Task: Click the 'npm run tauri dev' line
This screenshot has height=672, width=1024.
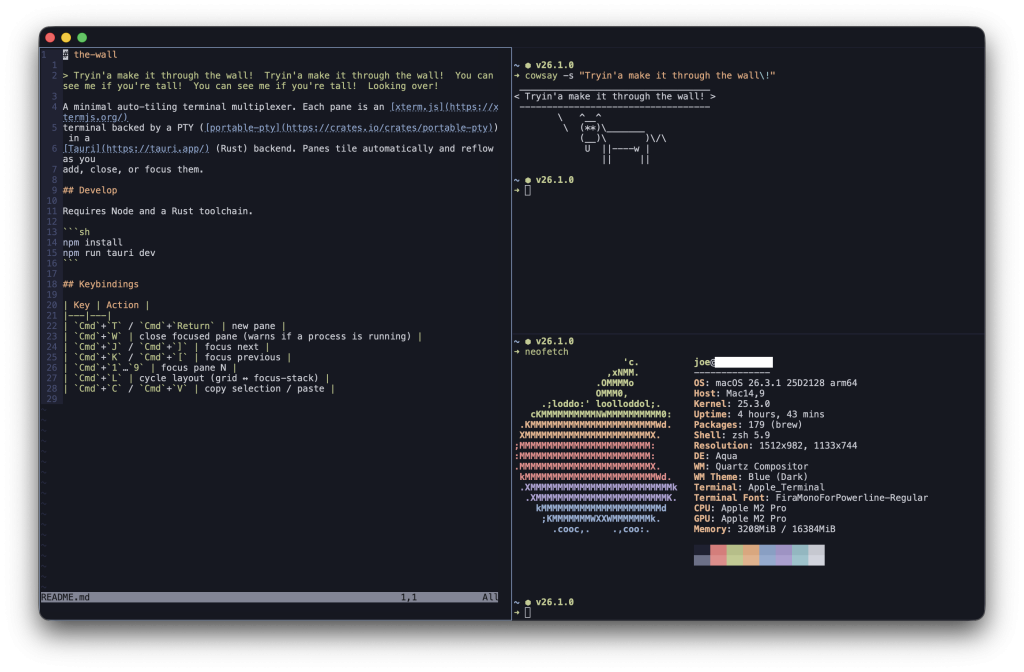Action: click(x=109, y=253)
